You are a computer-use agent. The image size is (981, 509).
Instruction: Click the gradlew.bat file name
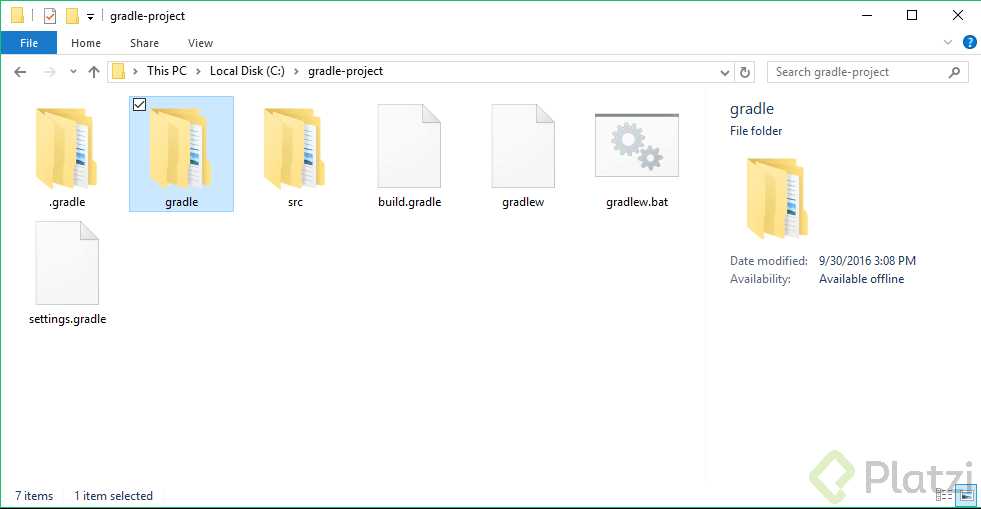(637, 202)
